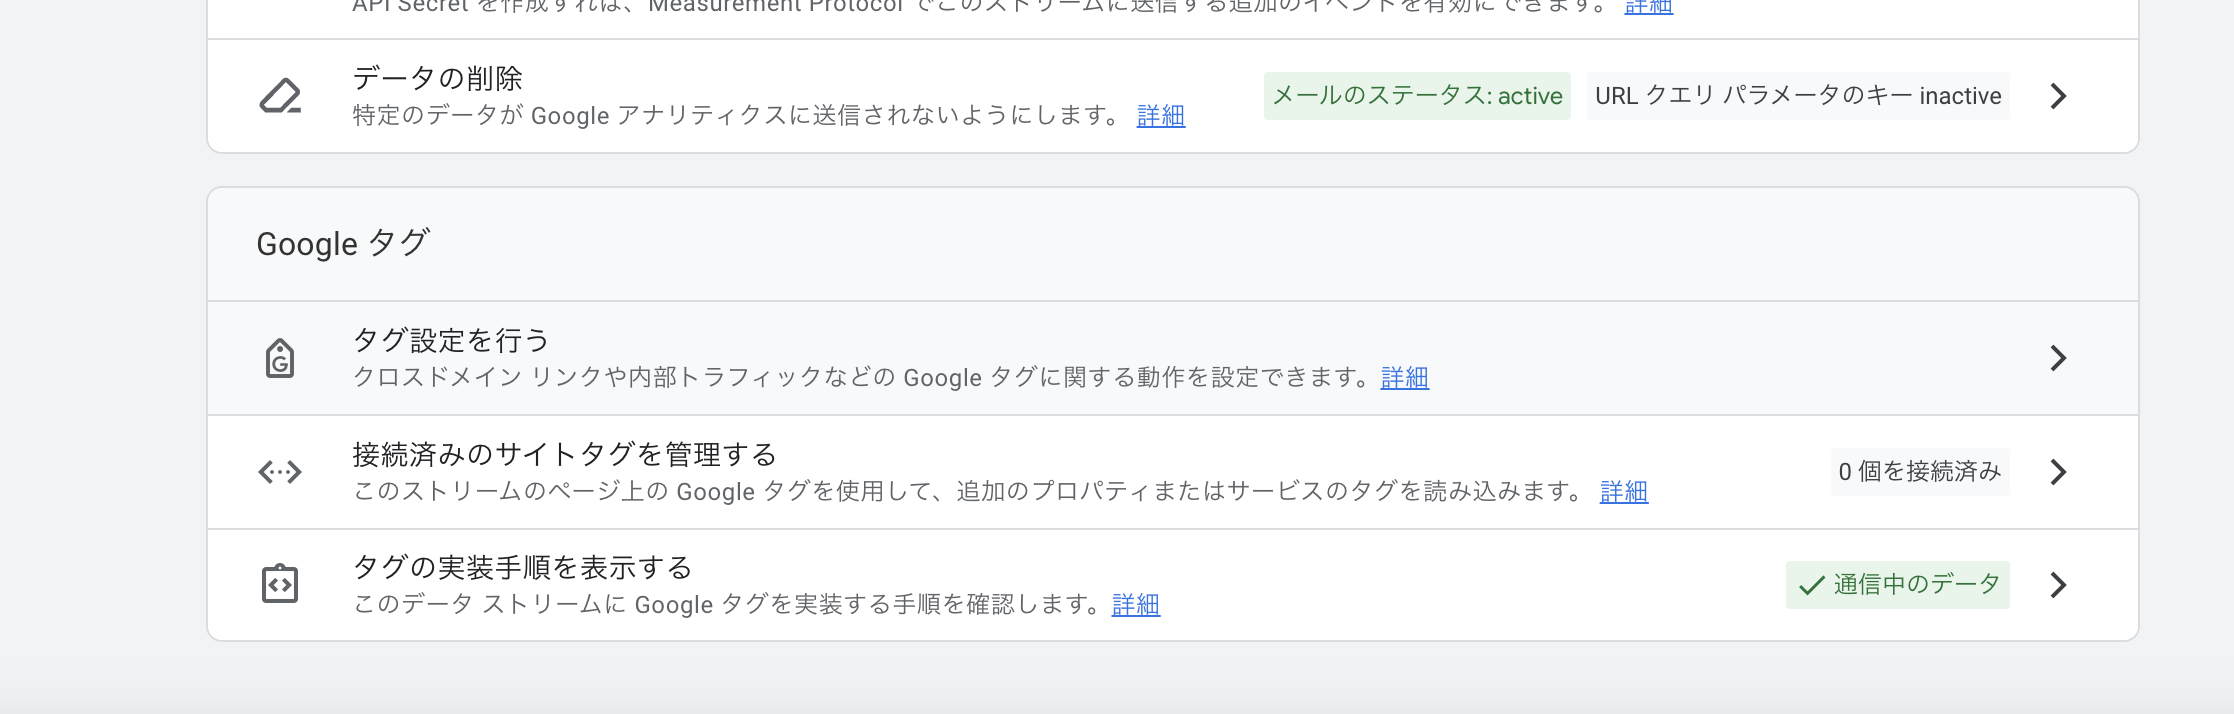Screen dimensions: 2234x714
Task: Expand the データの削除 row chevron
Action: [x=2057, y=96]
